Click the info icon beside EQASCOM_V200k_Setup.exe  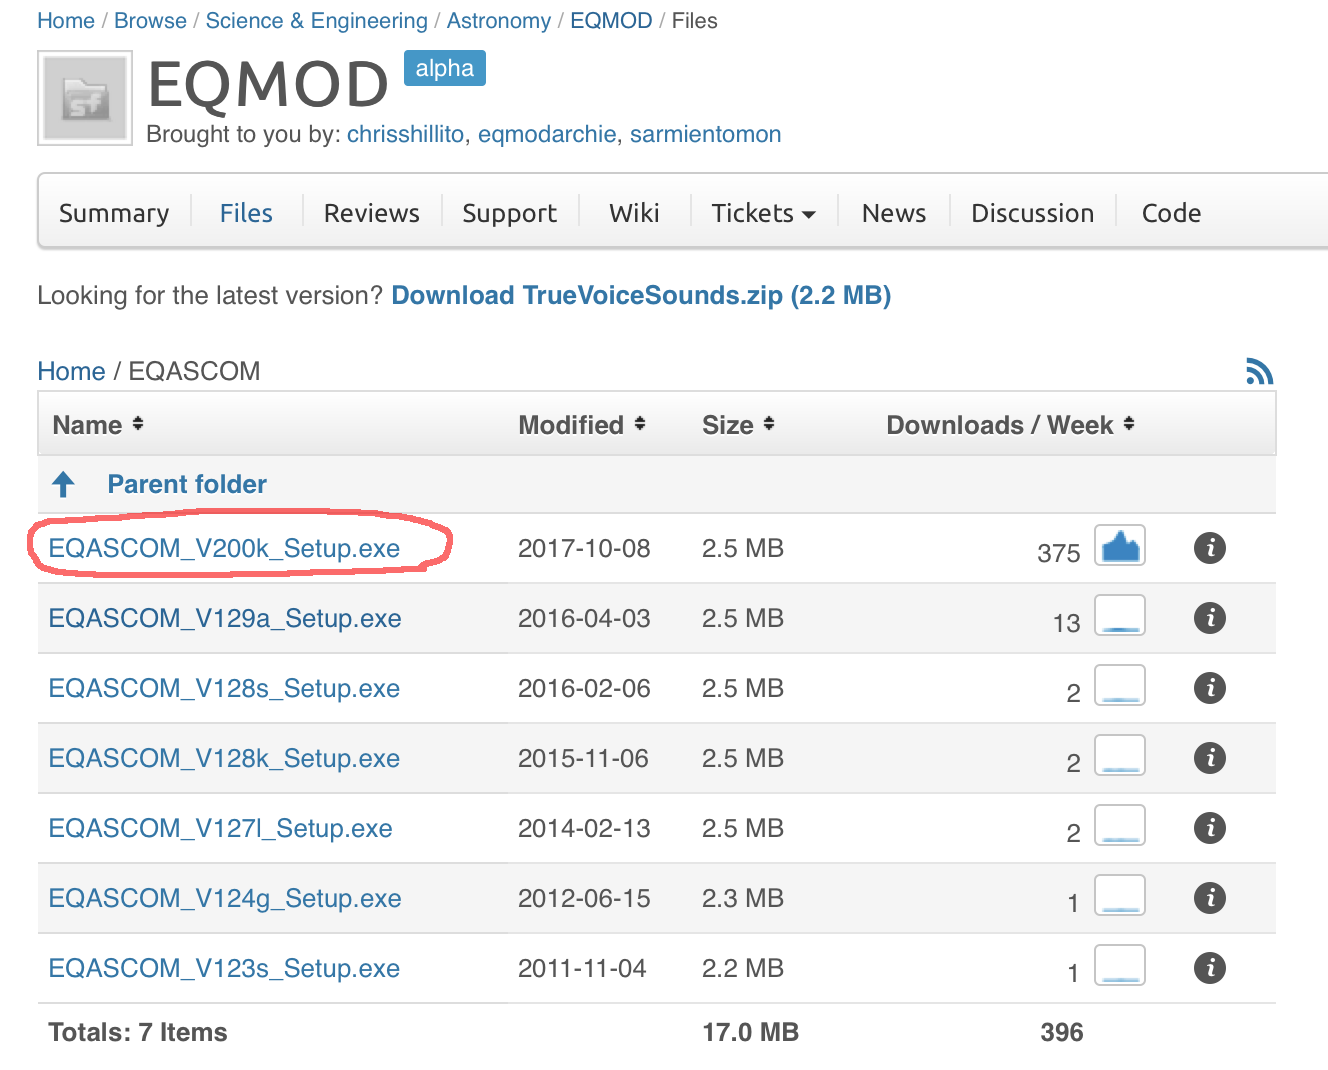(x=1210, y=548)
